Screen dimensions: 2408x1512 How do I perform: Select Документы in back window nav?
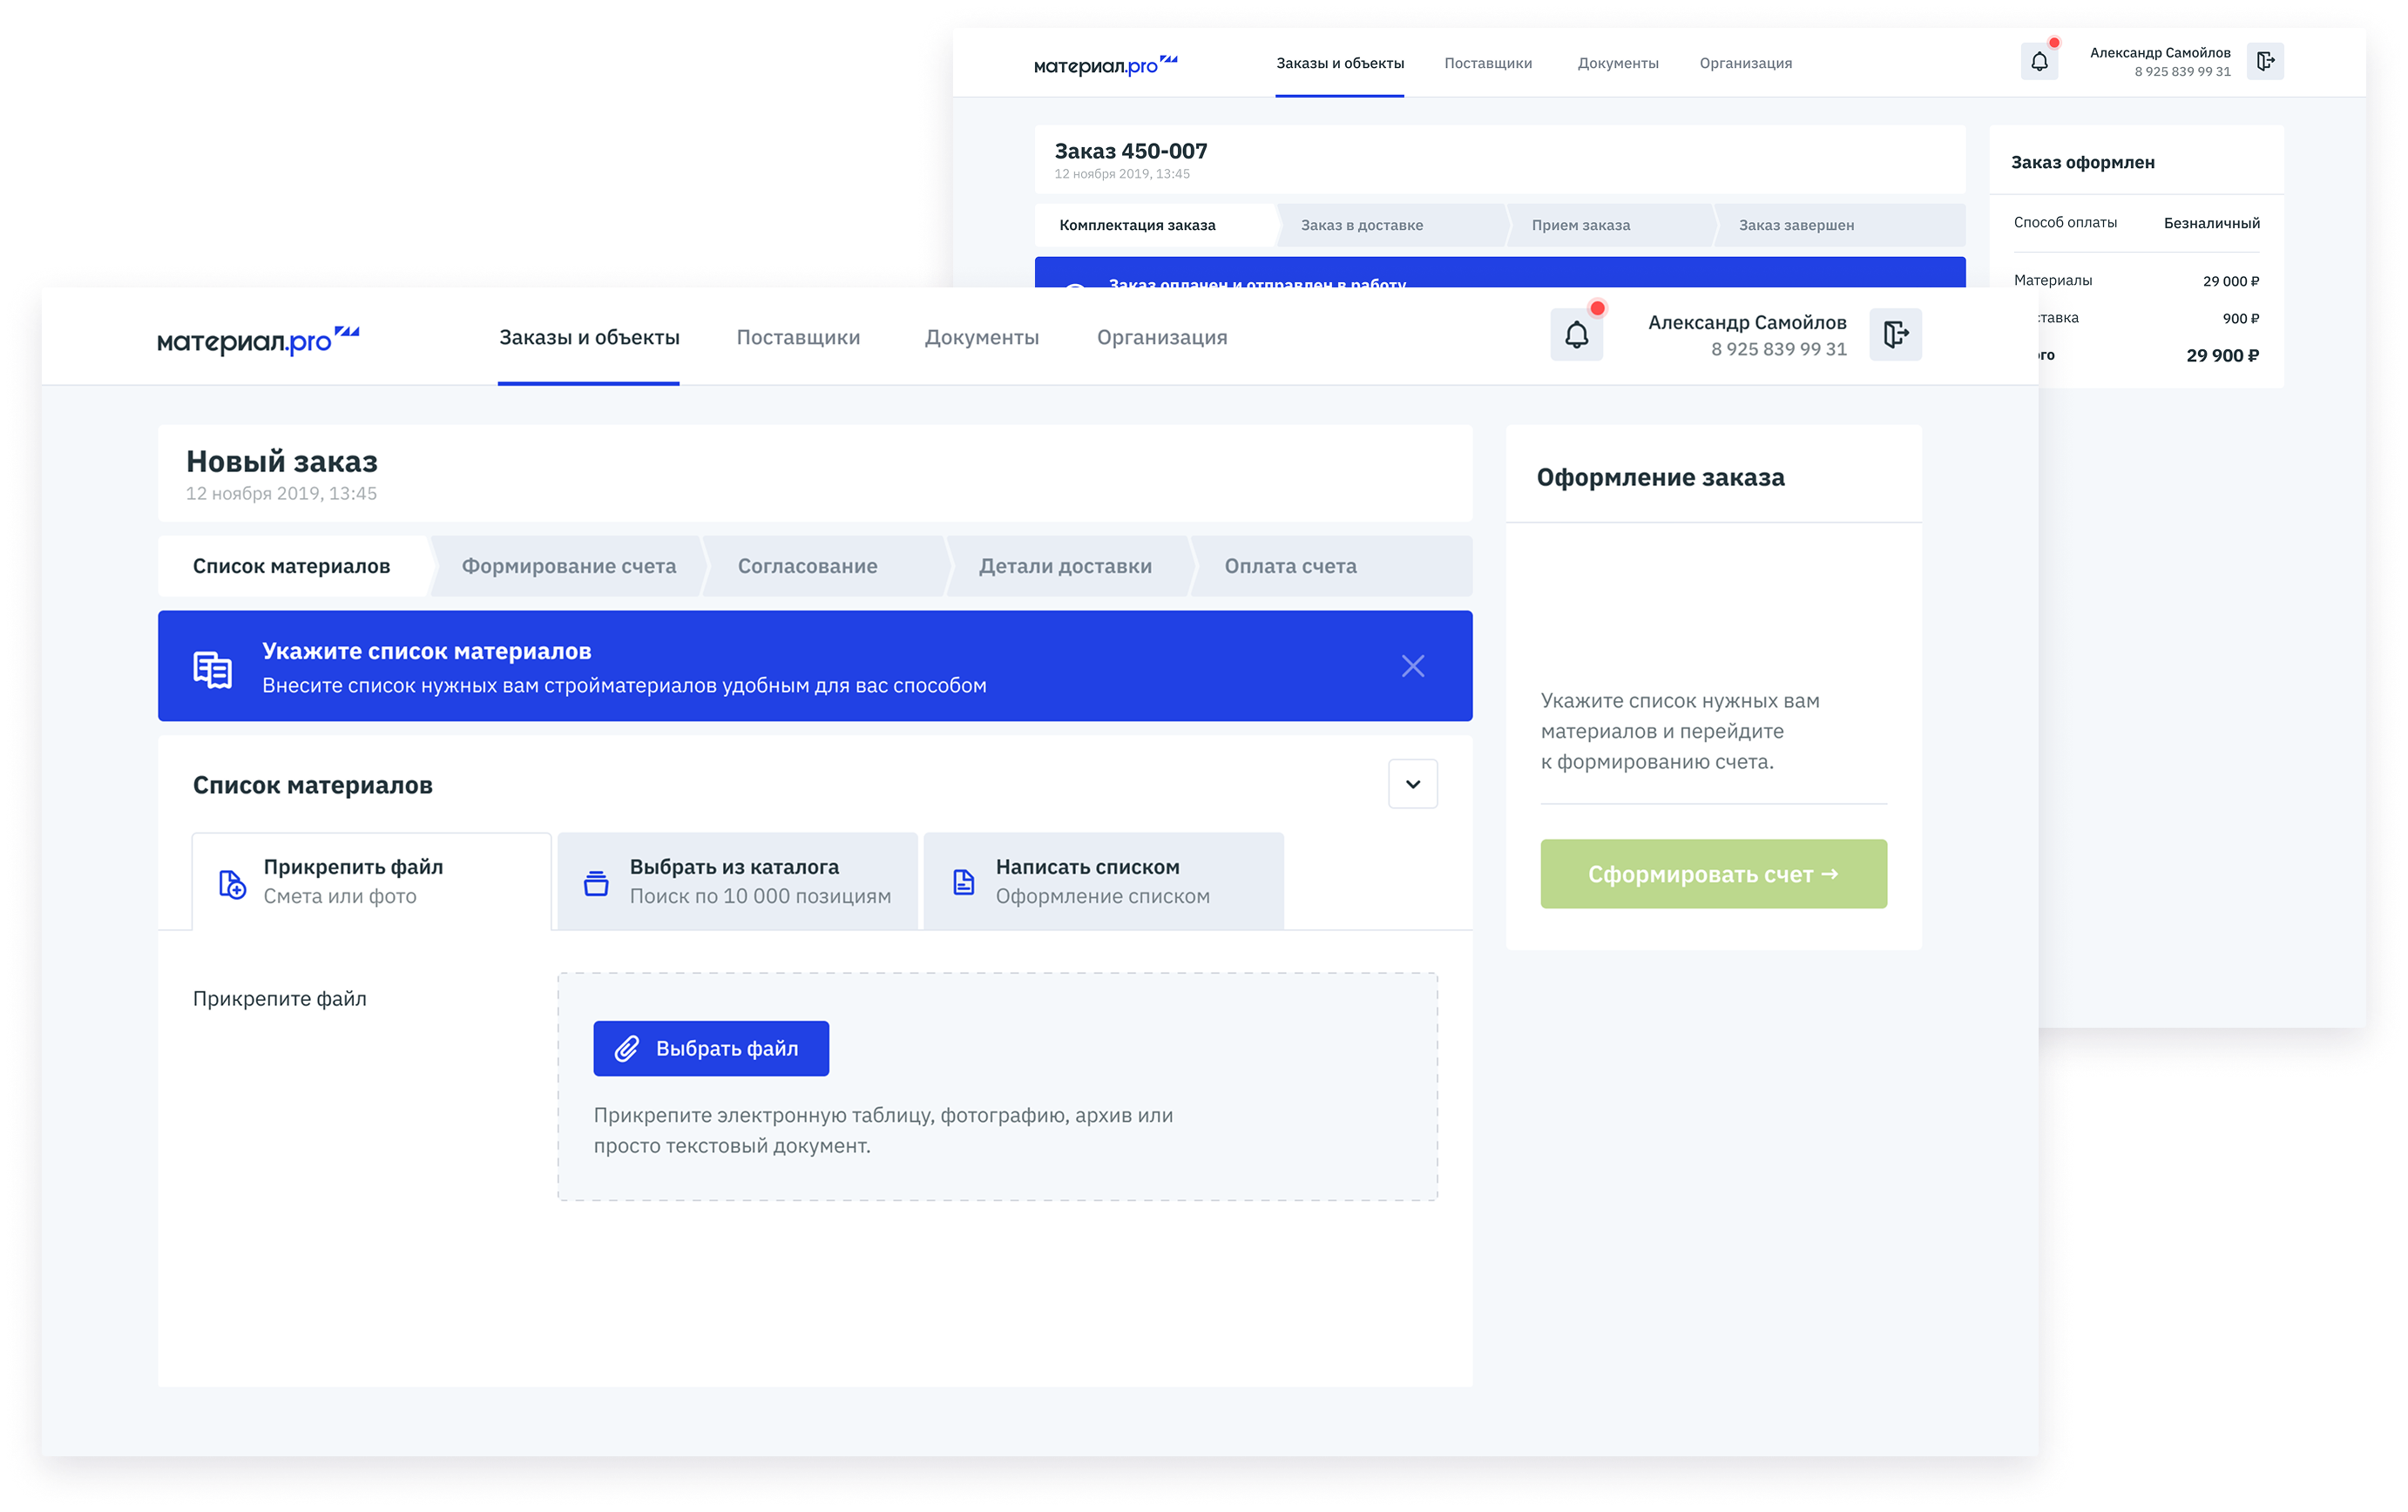[1618, 63]
